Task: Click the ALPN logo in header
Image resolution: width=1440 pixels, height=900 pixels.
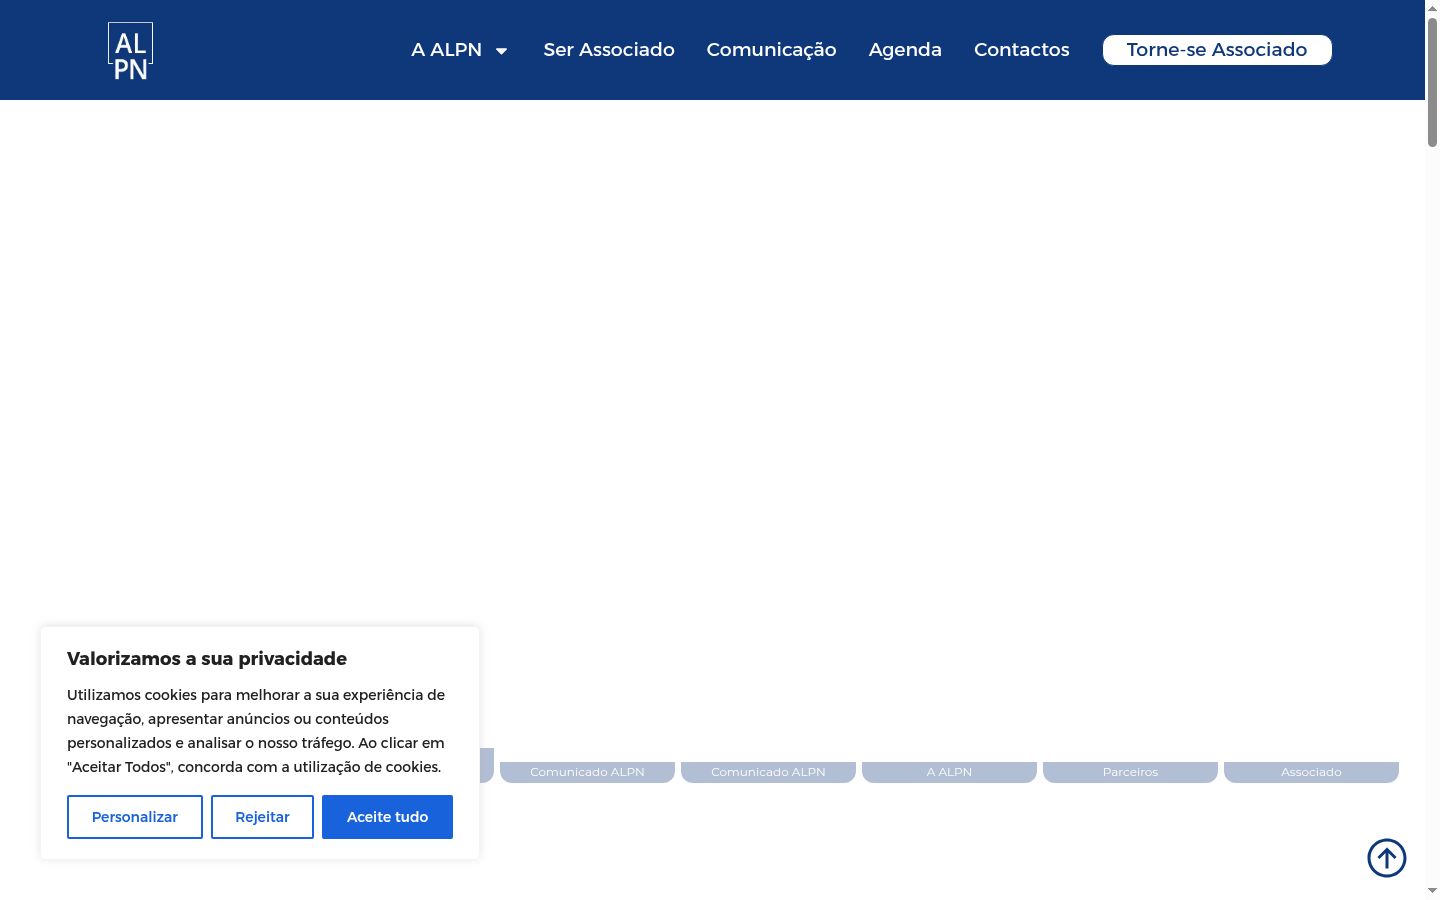Action: [130, 50]
